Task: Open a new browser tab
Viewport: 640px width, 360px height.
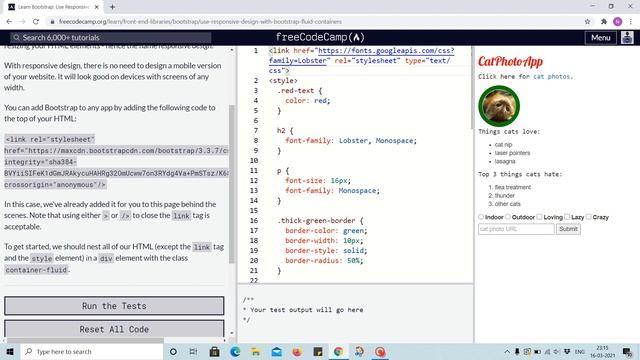Action: coord(112,7)
